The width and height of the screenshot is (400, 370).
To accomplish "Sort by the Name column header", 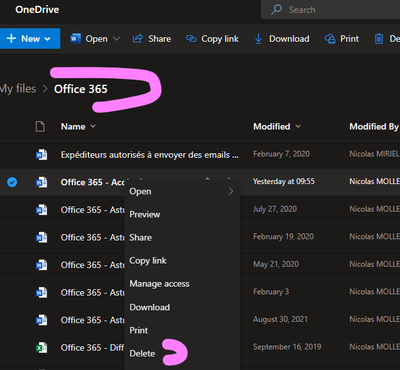I will 73,127.
